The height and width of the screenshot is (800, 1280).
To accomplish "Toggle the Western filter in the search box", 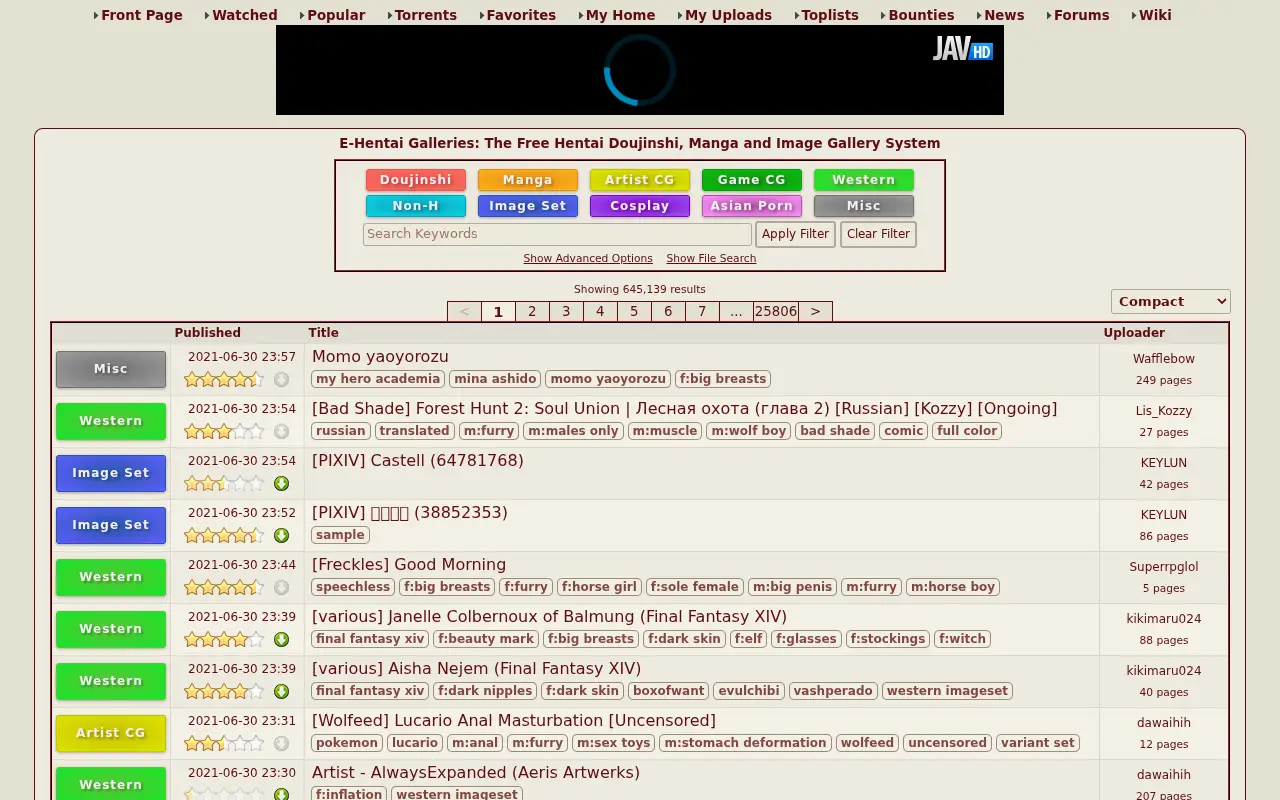I will [864, 180].
